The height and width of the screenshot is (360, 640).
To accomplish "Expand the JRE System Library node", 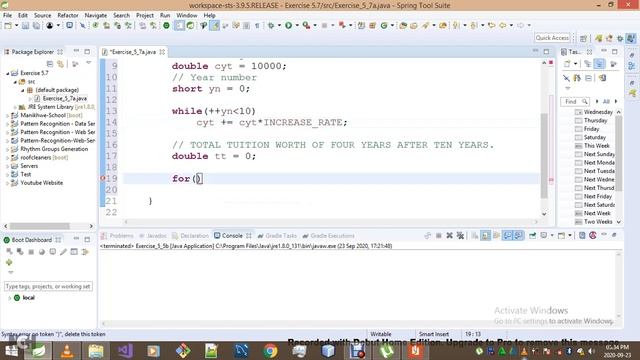I will pyautogui.click(x=16, y=107).
